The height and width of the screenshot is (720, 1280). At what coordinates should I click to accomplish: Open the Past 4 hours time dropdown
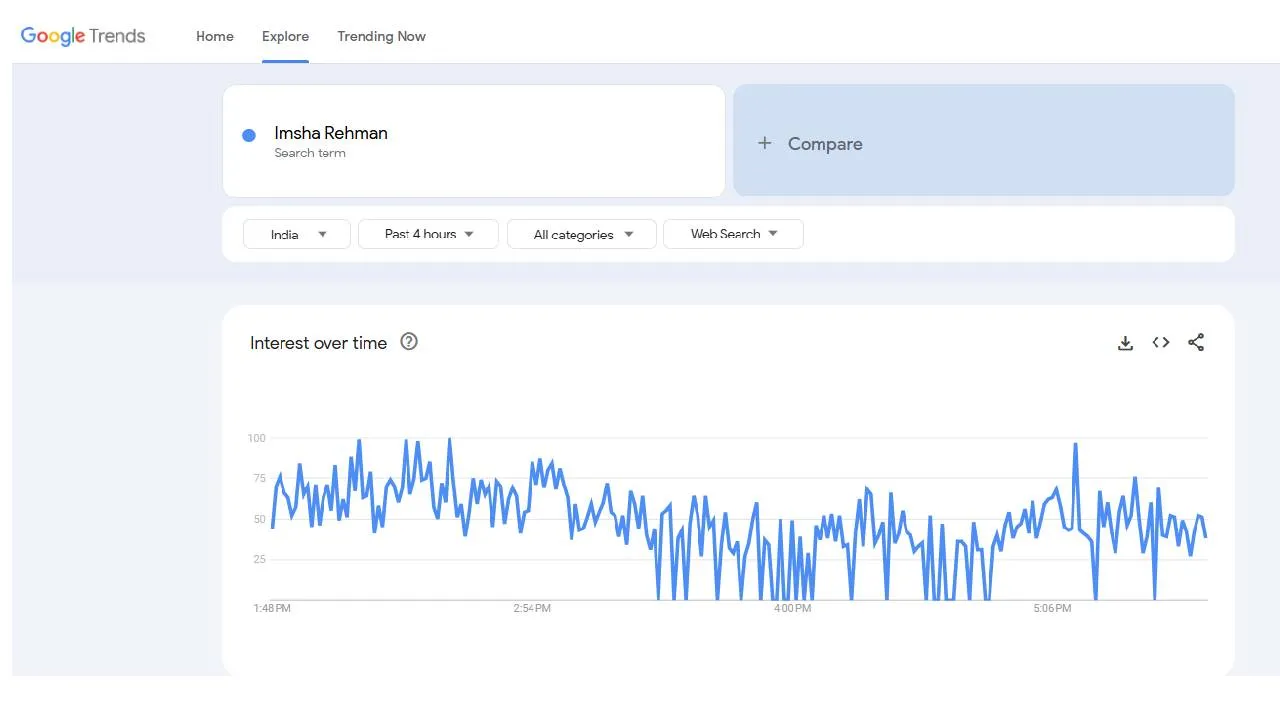pos(428,234)
